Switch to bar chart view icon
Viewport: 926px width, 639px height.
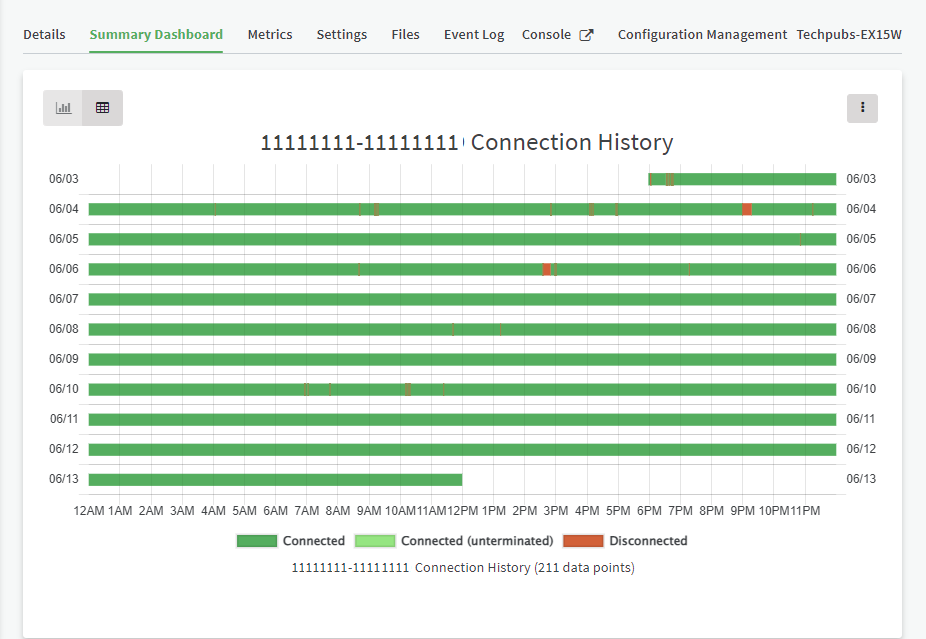(x=63, y=108)
